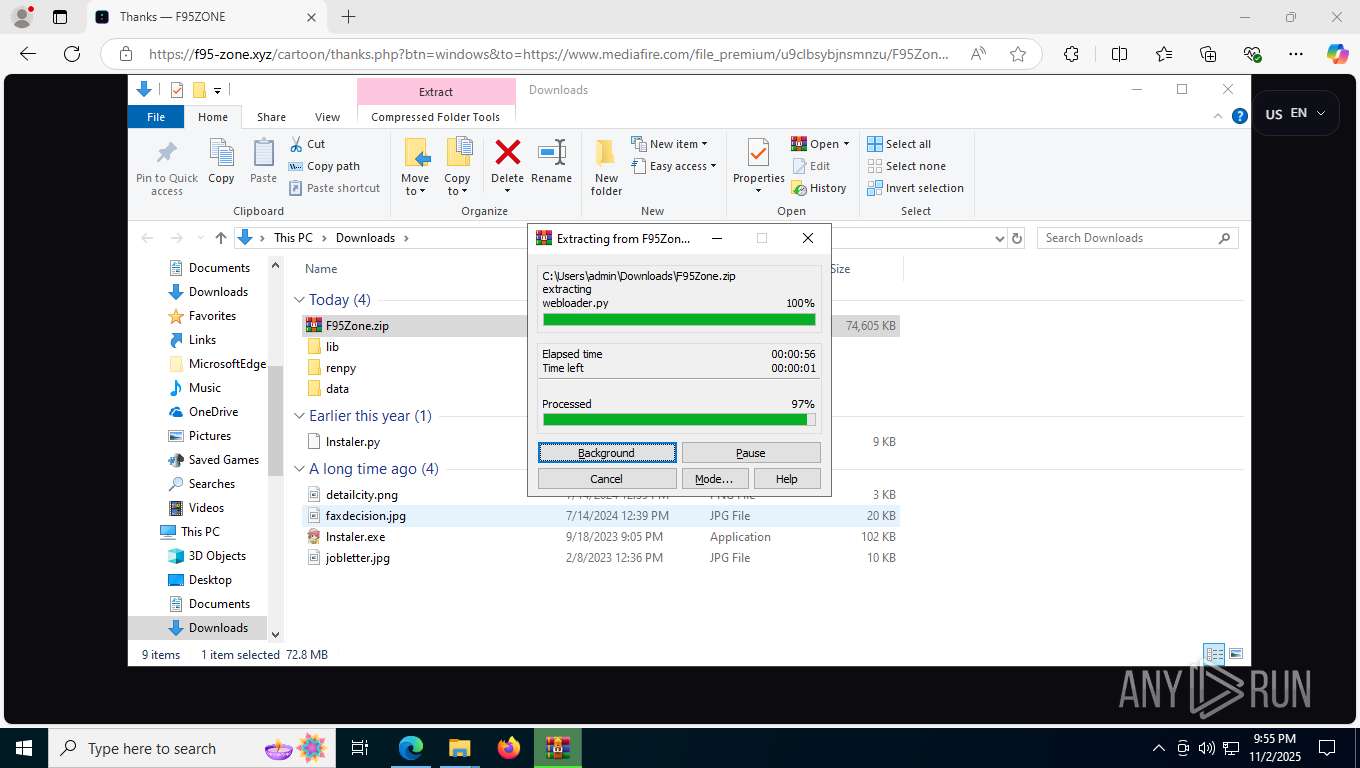Click Copy path in ribbon
The width and height of the screenshot is (1360, 768).
pyautogui.click(x=324, y=166)
